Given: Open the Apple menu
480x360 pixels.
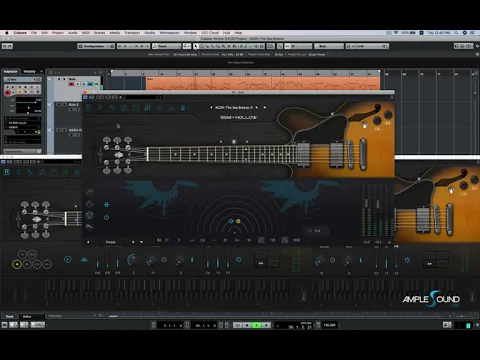Looking at the screenshot, I should point(6,33).
